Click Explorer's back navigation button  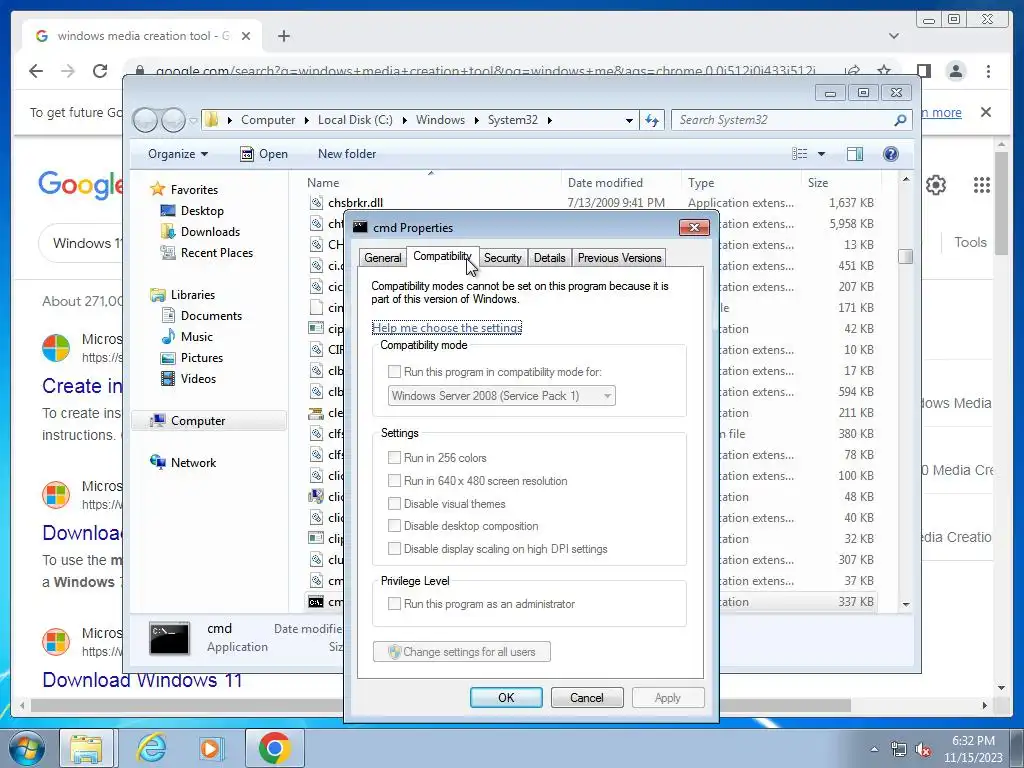coord(145,120)
